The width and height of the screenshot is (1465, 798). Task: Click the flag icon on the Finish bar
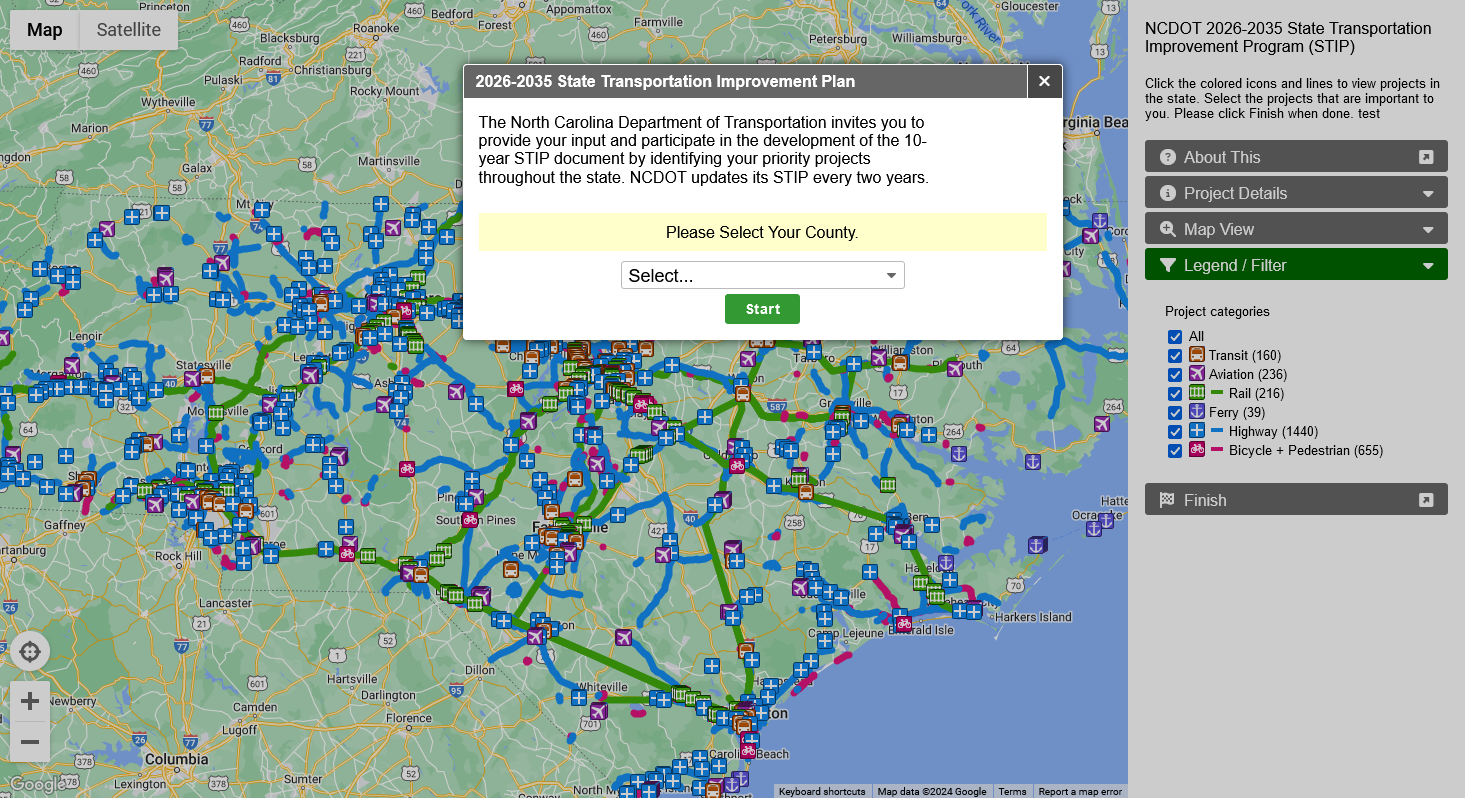click(x=1166, y=499)
